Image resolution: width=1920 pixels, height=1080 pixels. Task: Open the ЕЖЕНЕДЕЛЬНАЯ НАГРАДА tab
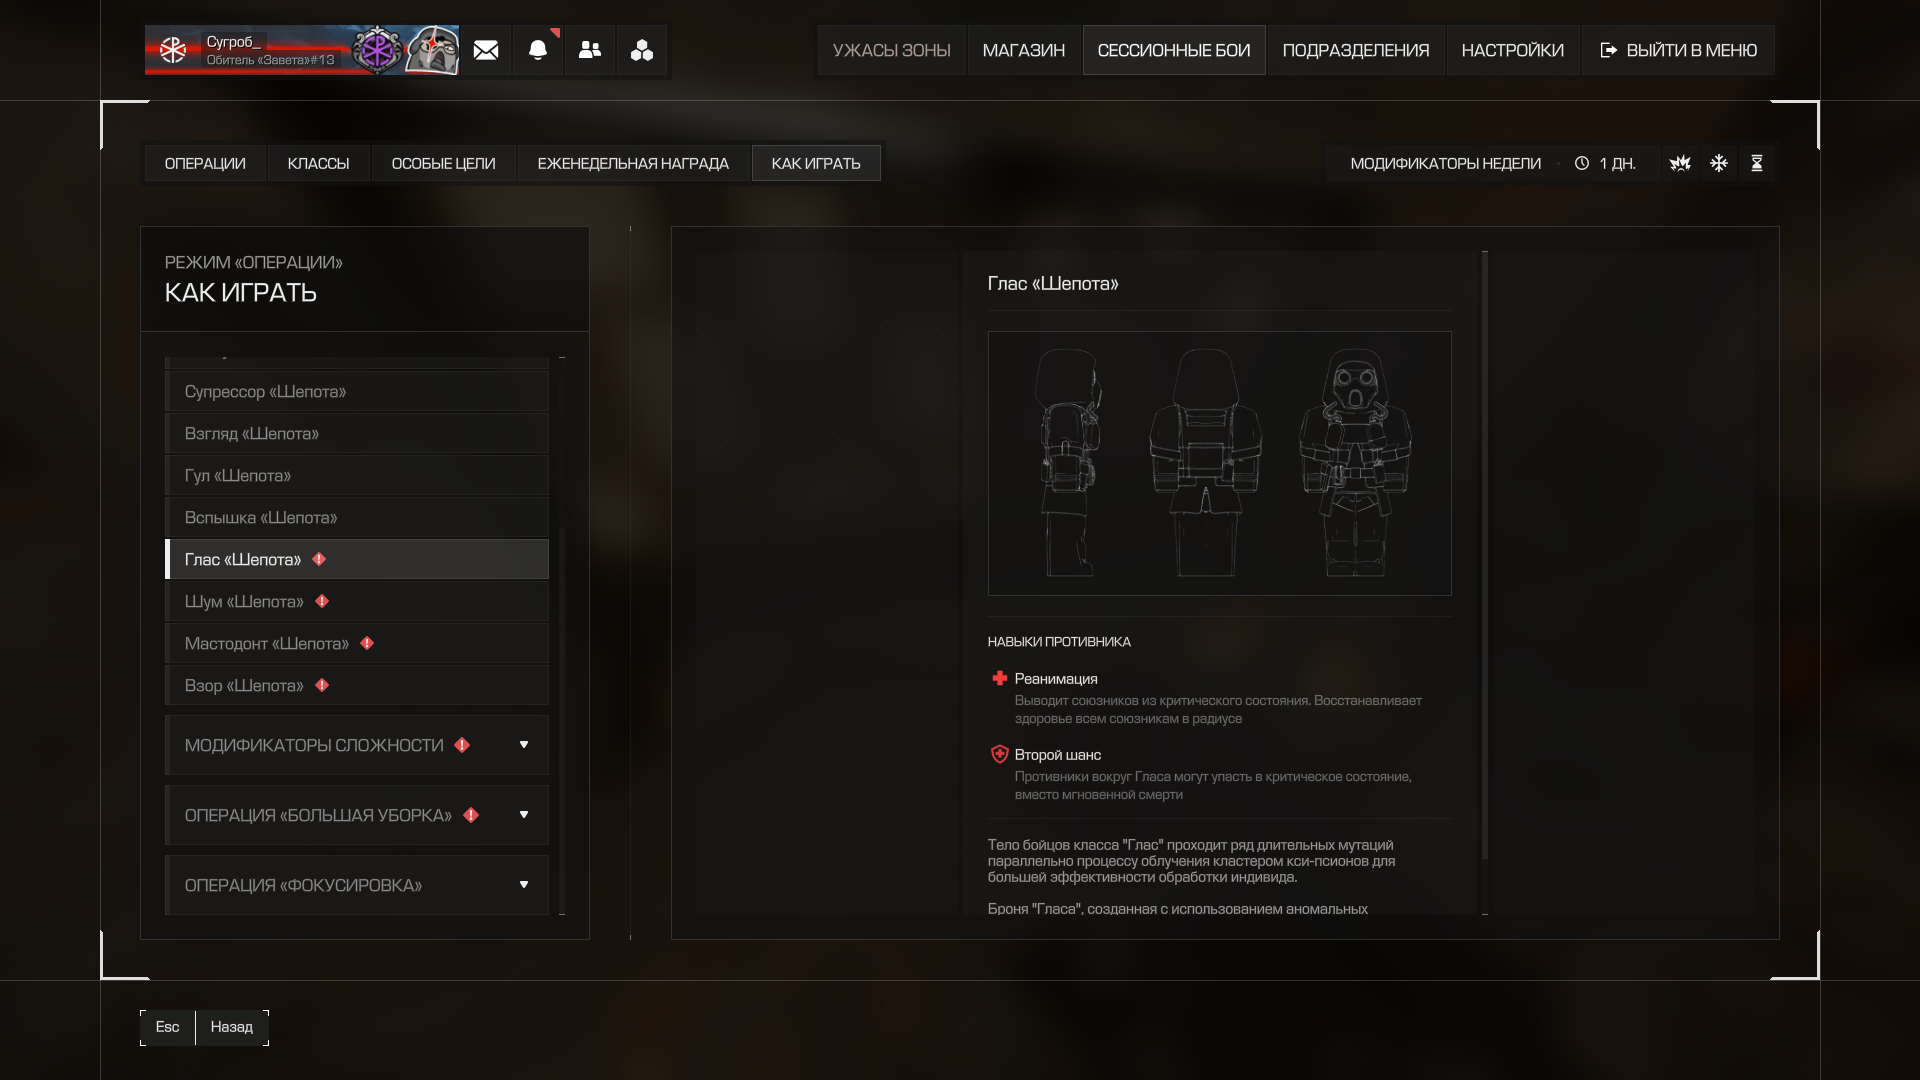click(633, 163)
